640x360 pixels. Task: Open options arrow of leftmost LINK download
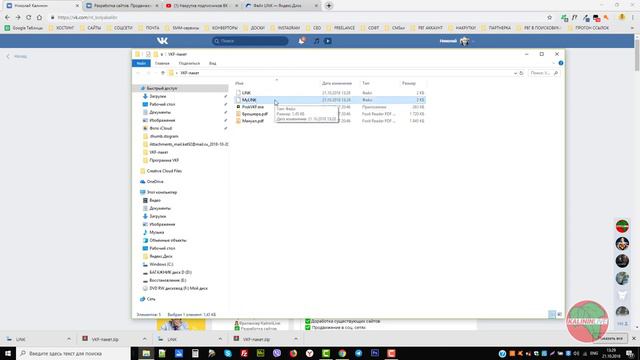pos(69,339)
